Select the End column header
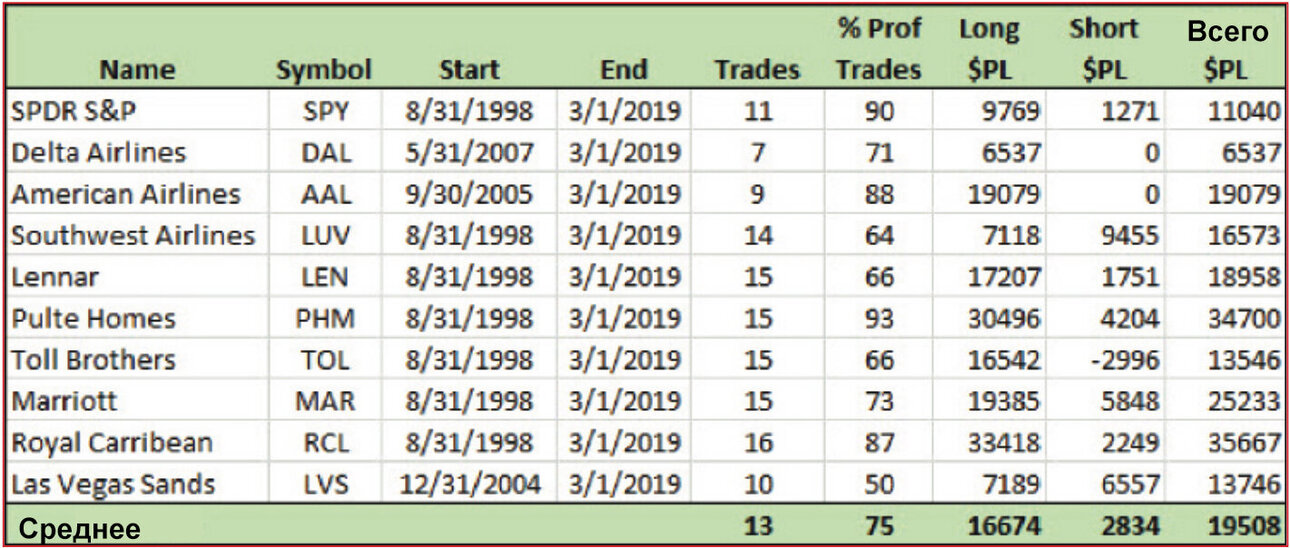The width and height of the screenshot is (1290, 548). [624, 70]
